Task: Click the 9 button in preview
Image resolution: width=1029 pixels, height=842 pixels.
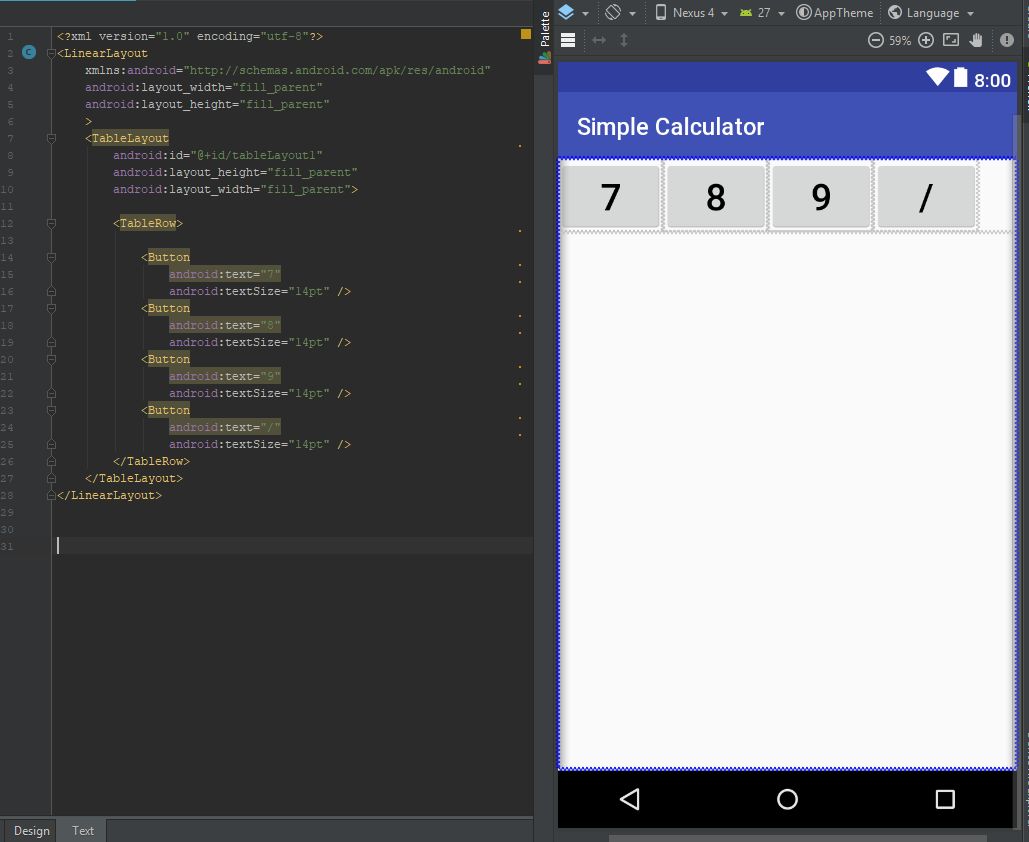Action: [x=821, y=196]
